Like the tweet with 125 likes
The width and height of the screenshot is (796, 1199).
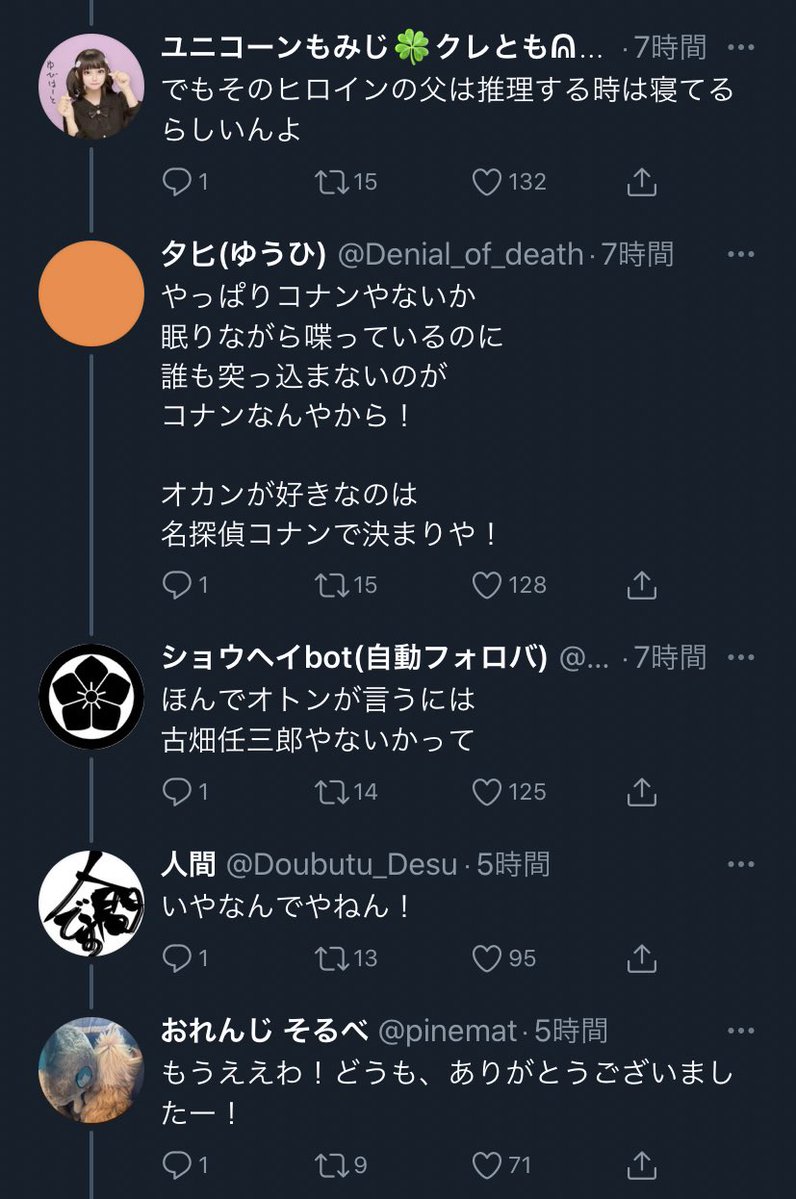[486, 792]
